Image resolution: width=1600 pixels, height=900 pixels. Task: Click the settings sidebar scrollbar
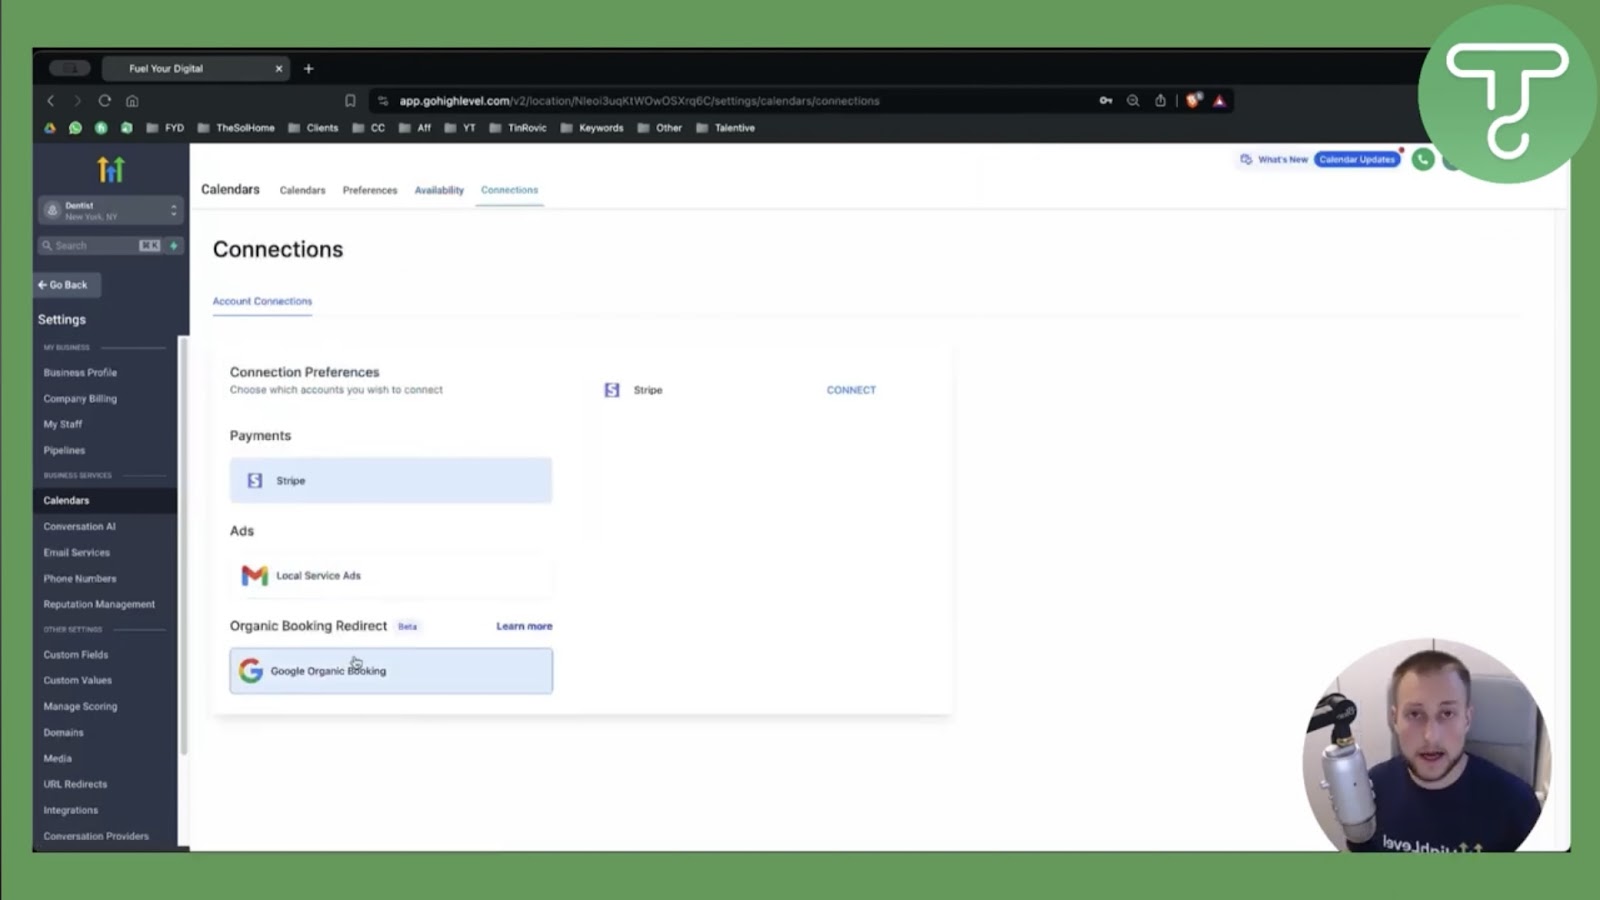click(183, 545)
